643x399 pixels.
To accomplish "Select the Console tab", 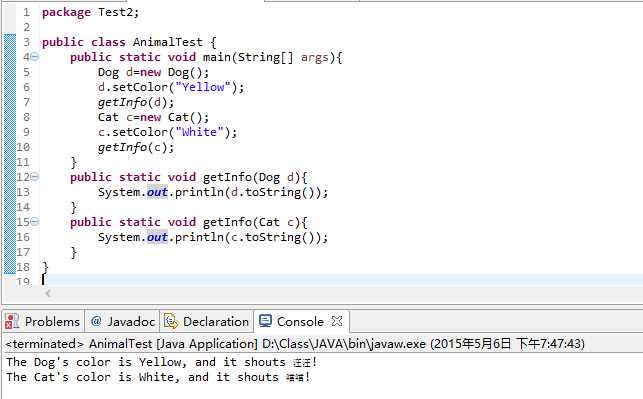I will [x=300, y=321].
